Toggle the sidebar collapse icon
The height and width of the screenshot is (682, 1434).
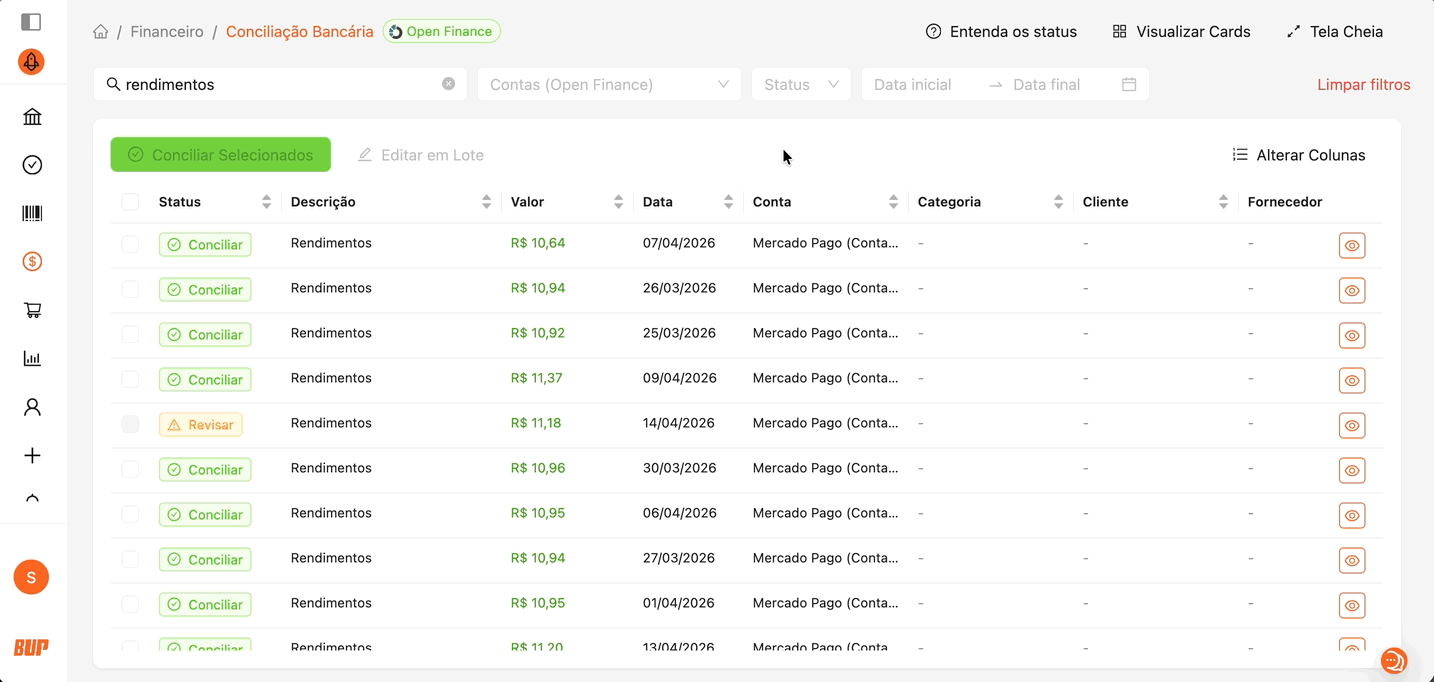tap(31, 22)
